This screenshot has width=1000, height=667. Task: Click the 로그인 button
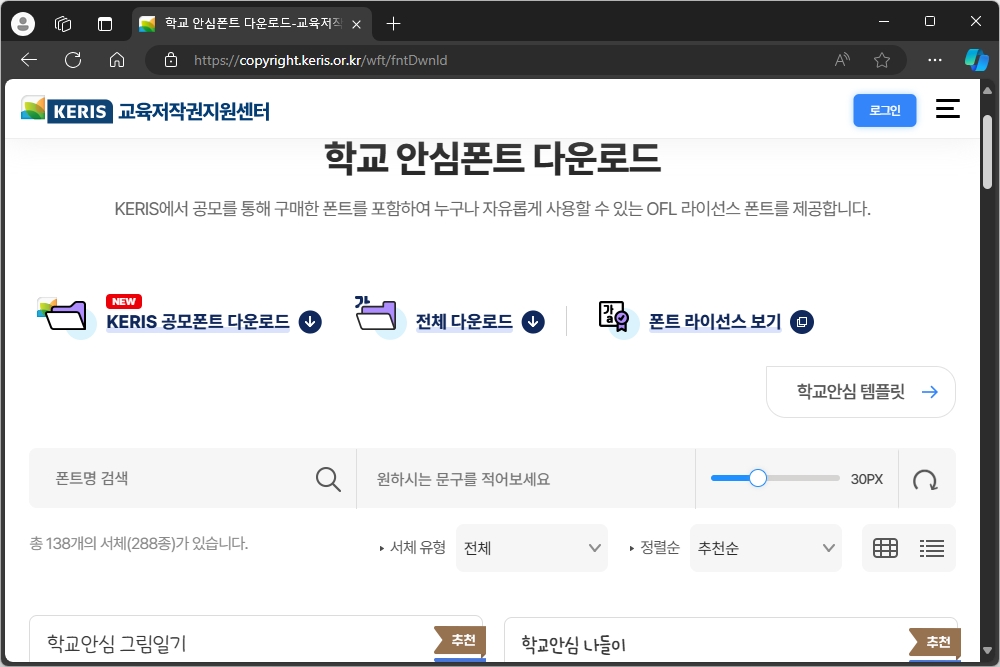(885, 110)
